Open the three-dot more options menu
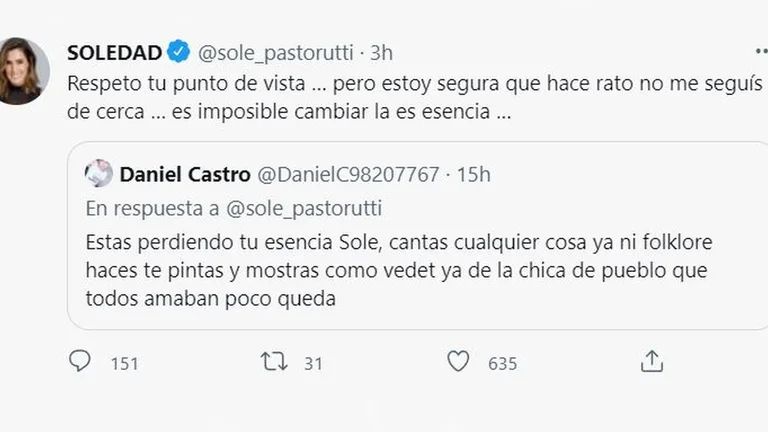 (760, 50)
